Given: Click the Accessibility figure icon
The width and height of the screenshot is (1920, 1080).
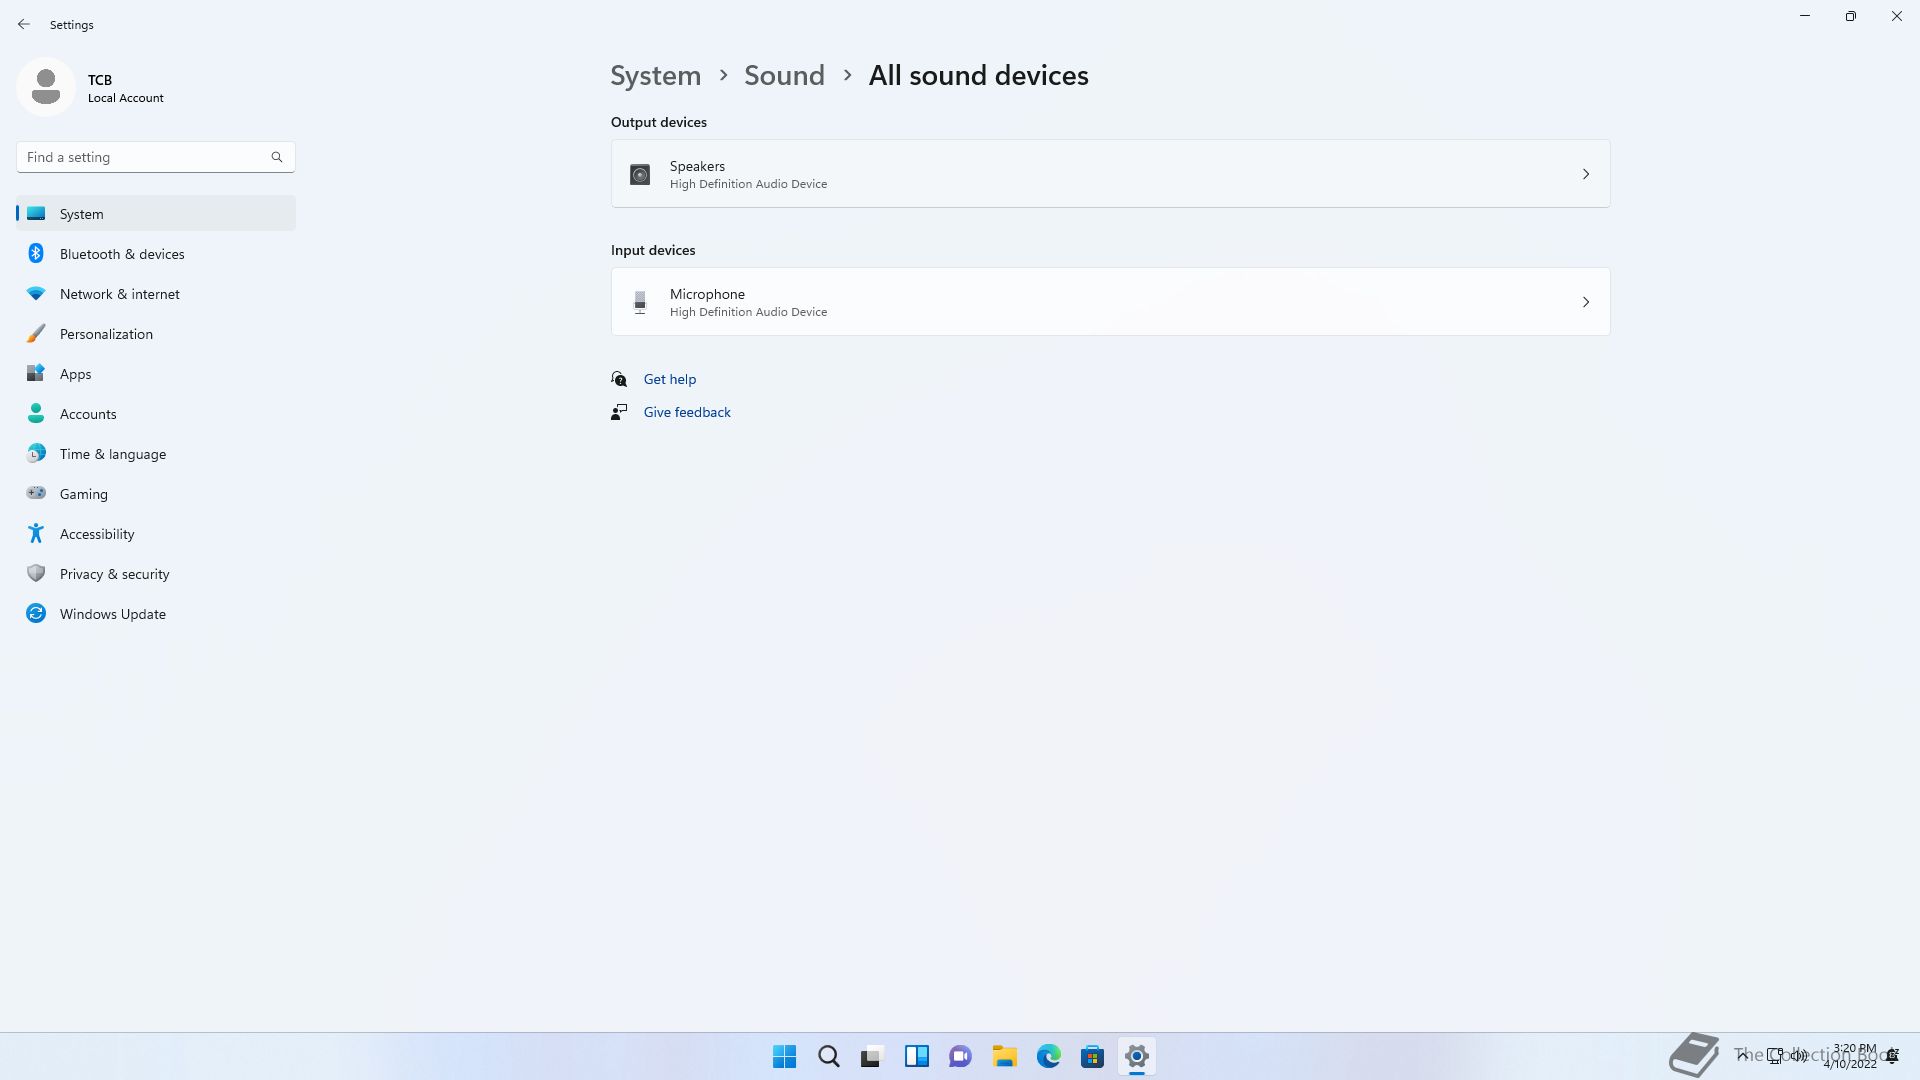Looking at the screenshot, I should pyautogui.click(x=36, y=533).
